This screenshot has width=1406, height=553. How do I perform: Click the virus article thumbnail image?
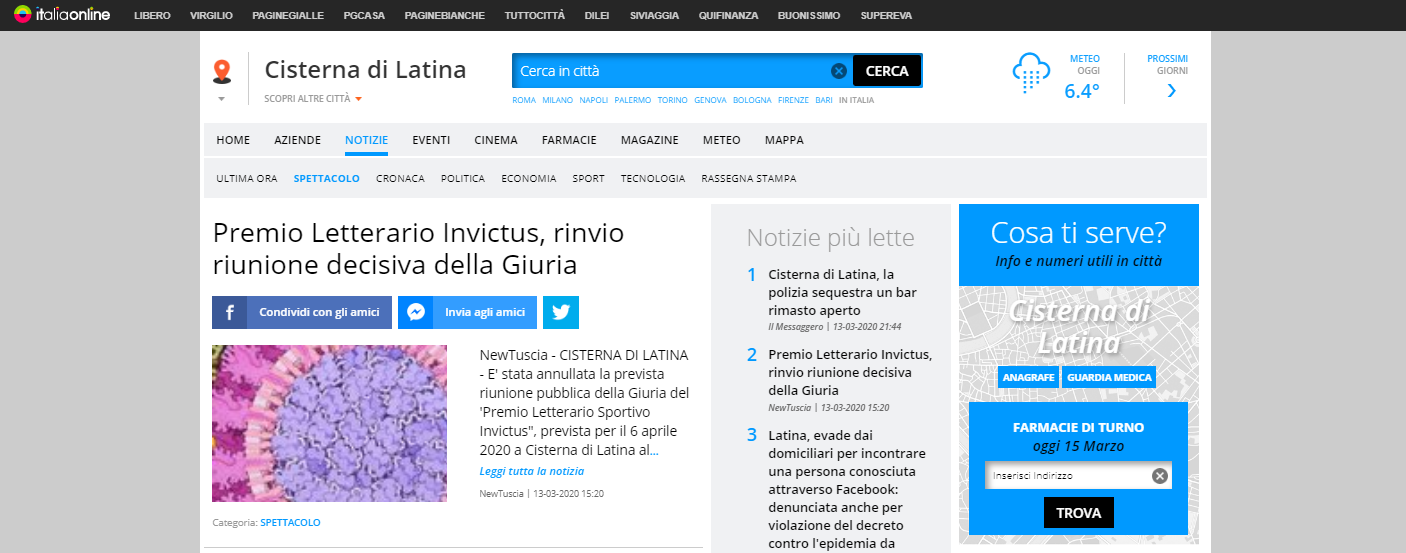[x=329, y=423]
